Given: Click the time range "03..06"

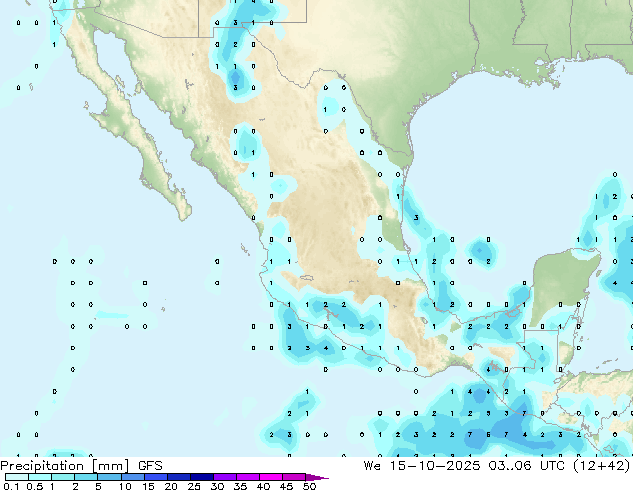Looking at the screenshot, I should pos(509,466).
